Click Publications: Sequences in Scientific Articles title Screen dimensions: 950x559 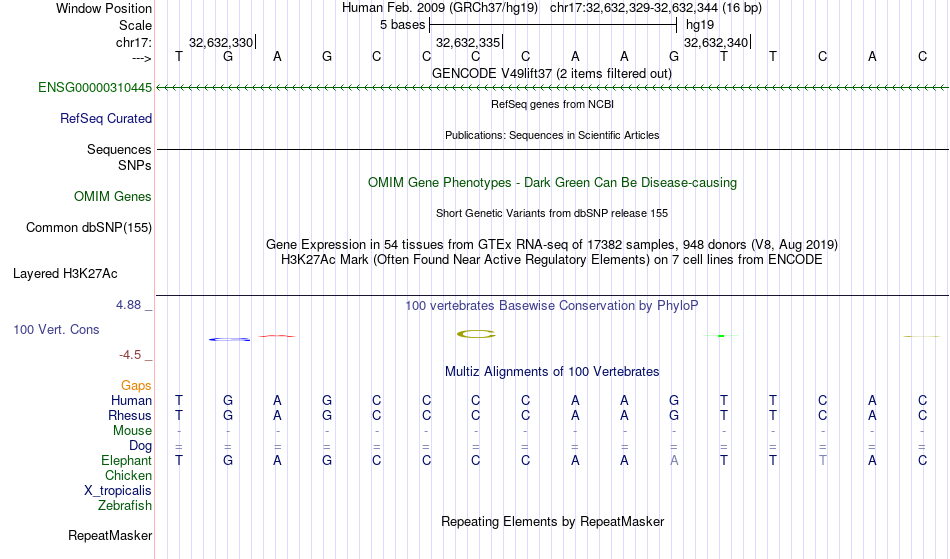tap(552, 135)
